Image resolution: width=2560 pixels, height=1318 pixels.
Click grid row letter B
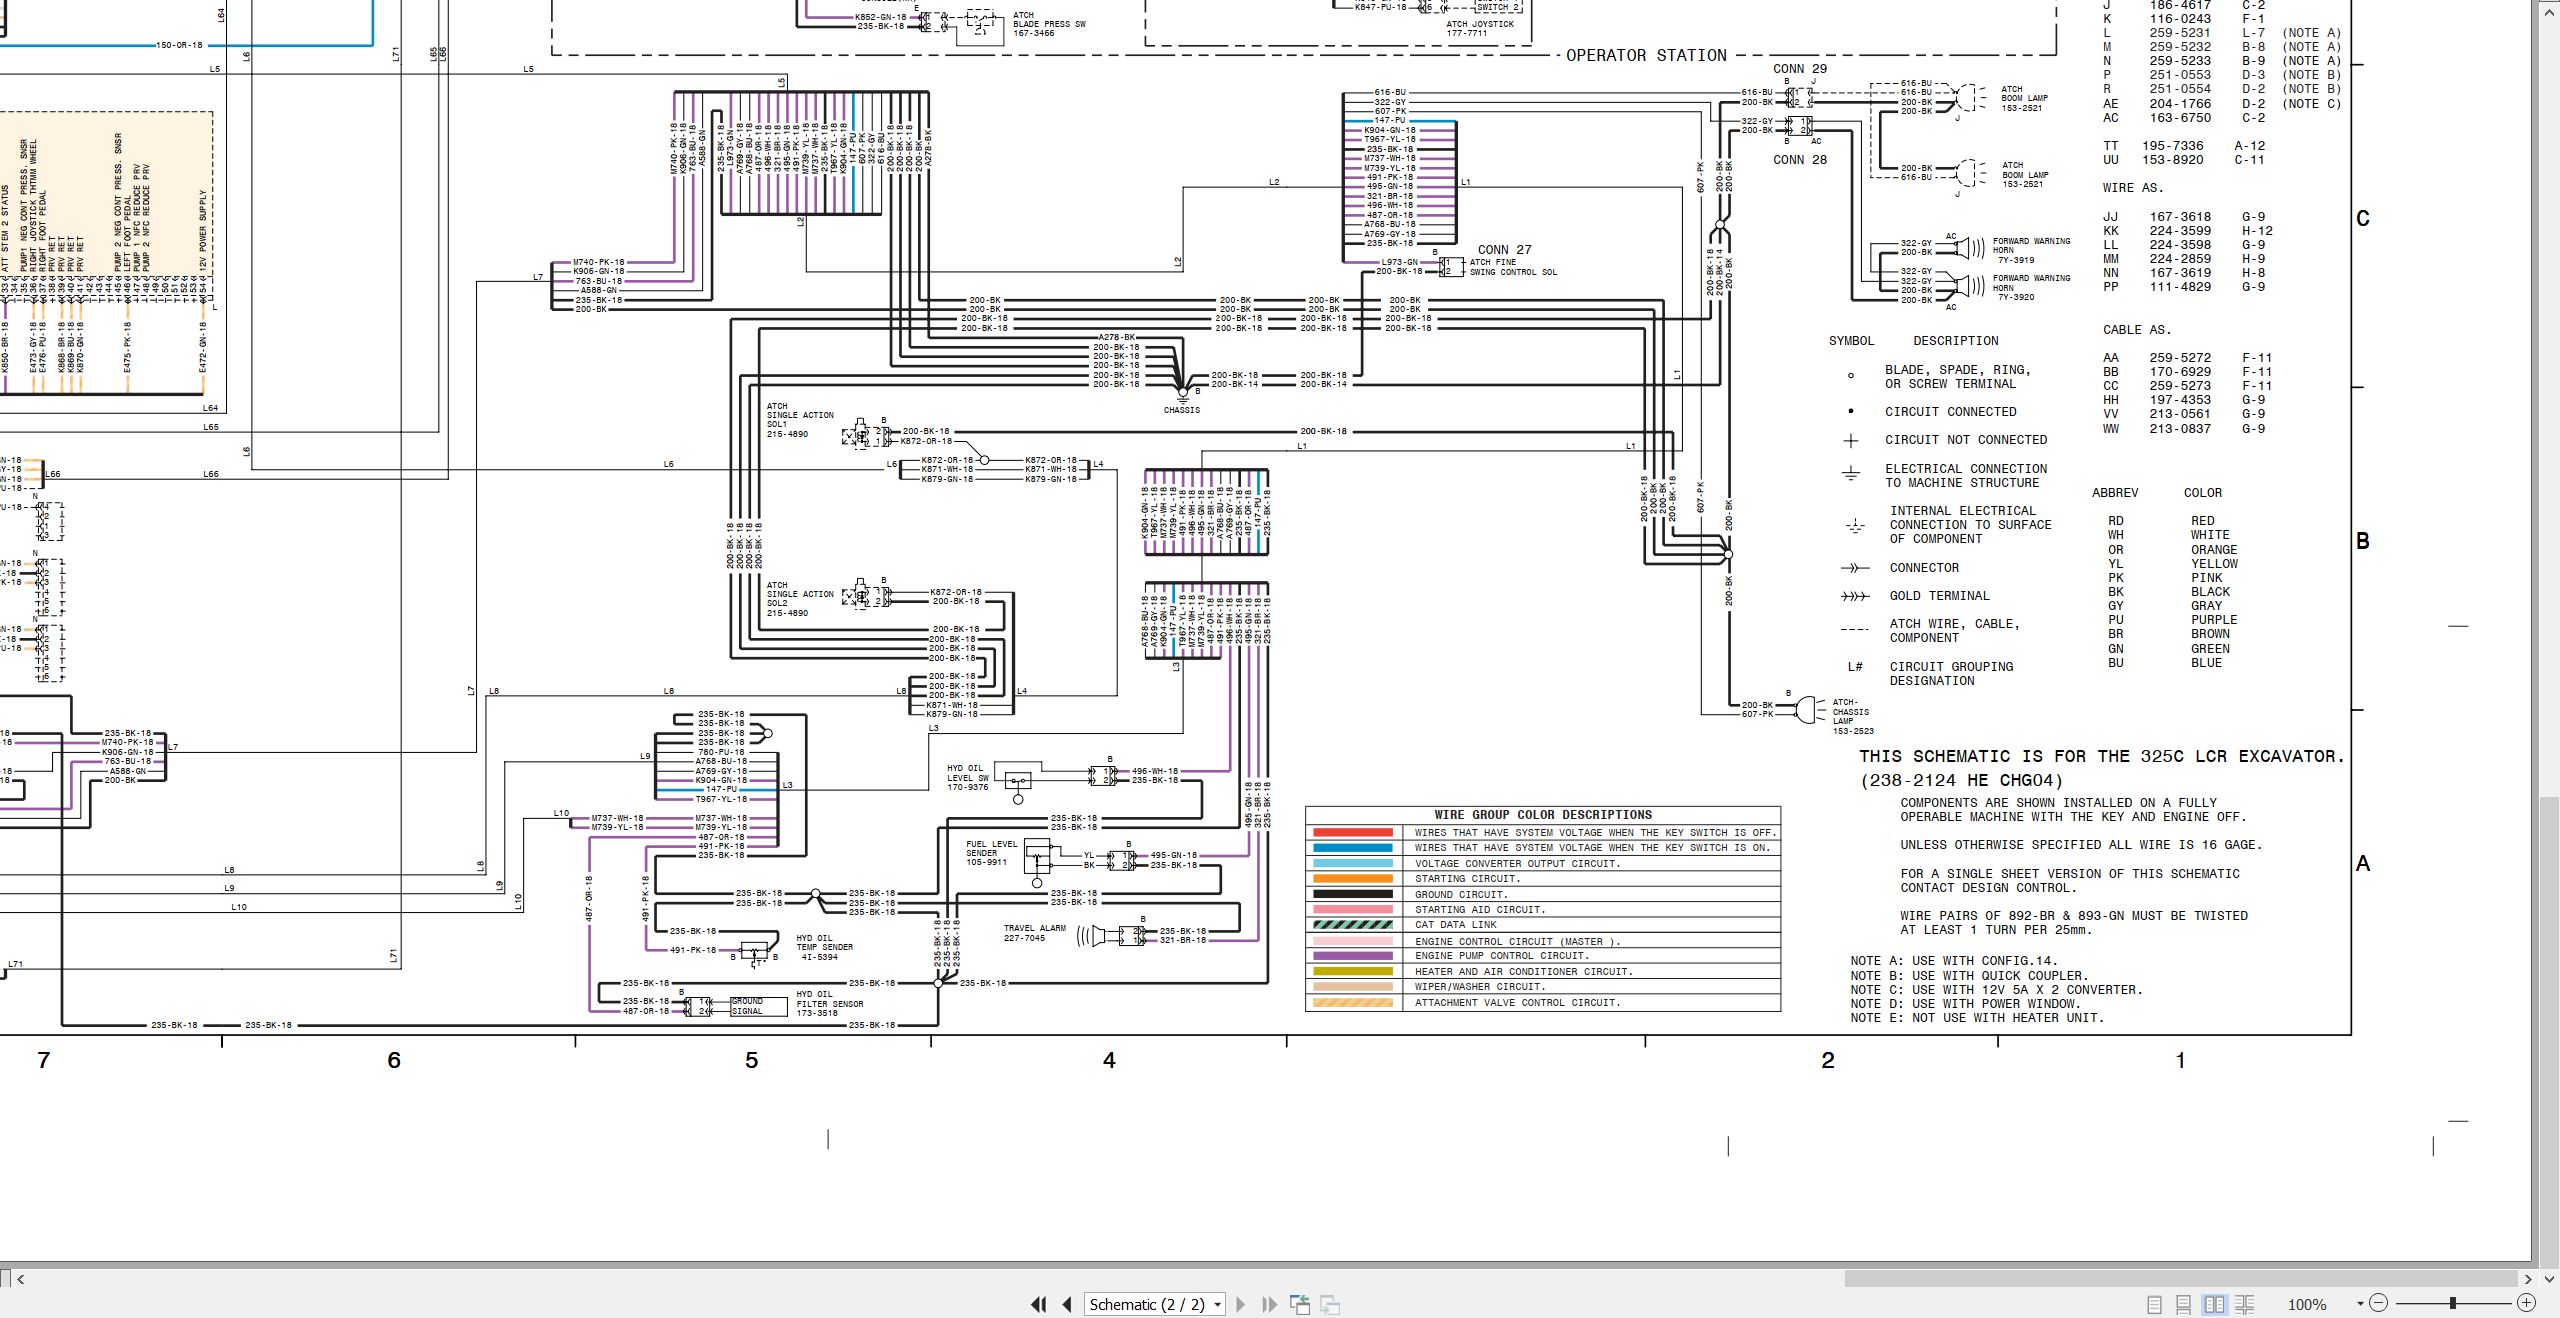(2363, 541)
